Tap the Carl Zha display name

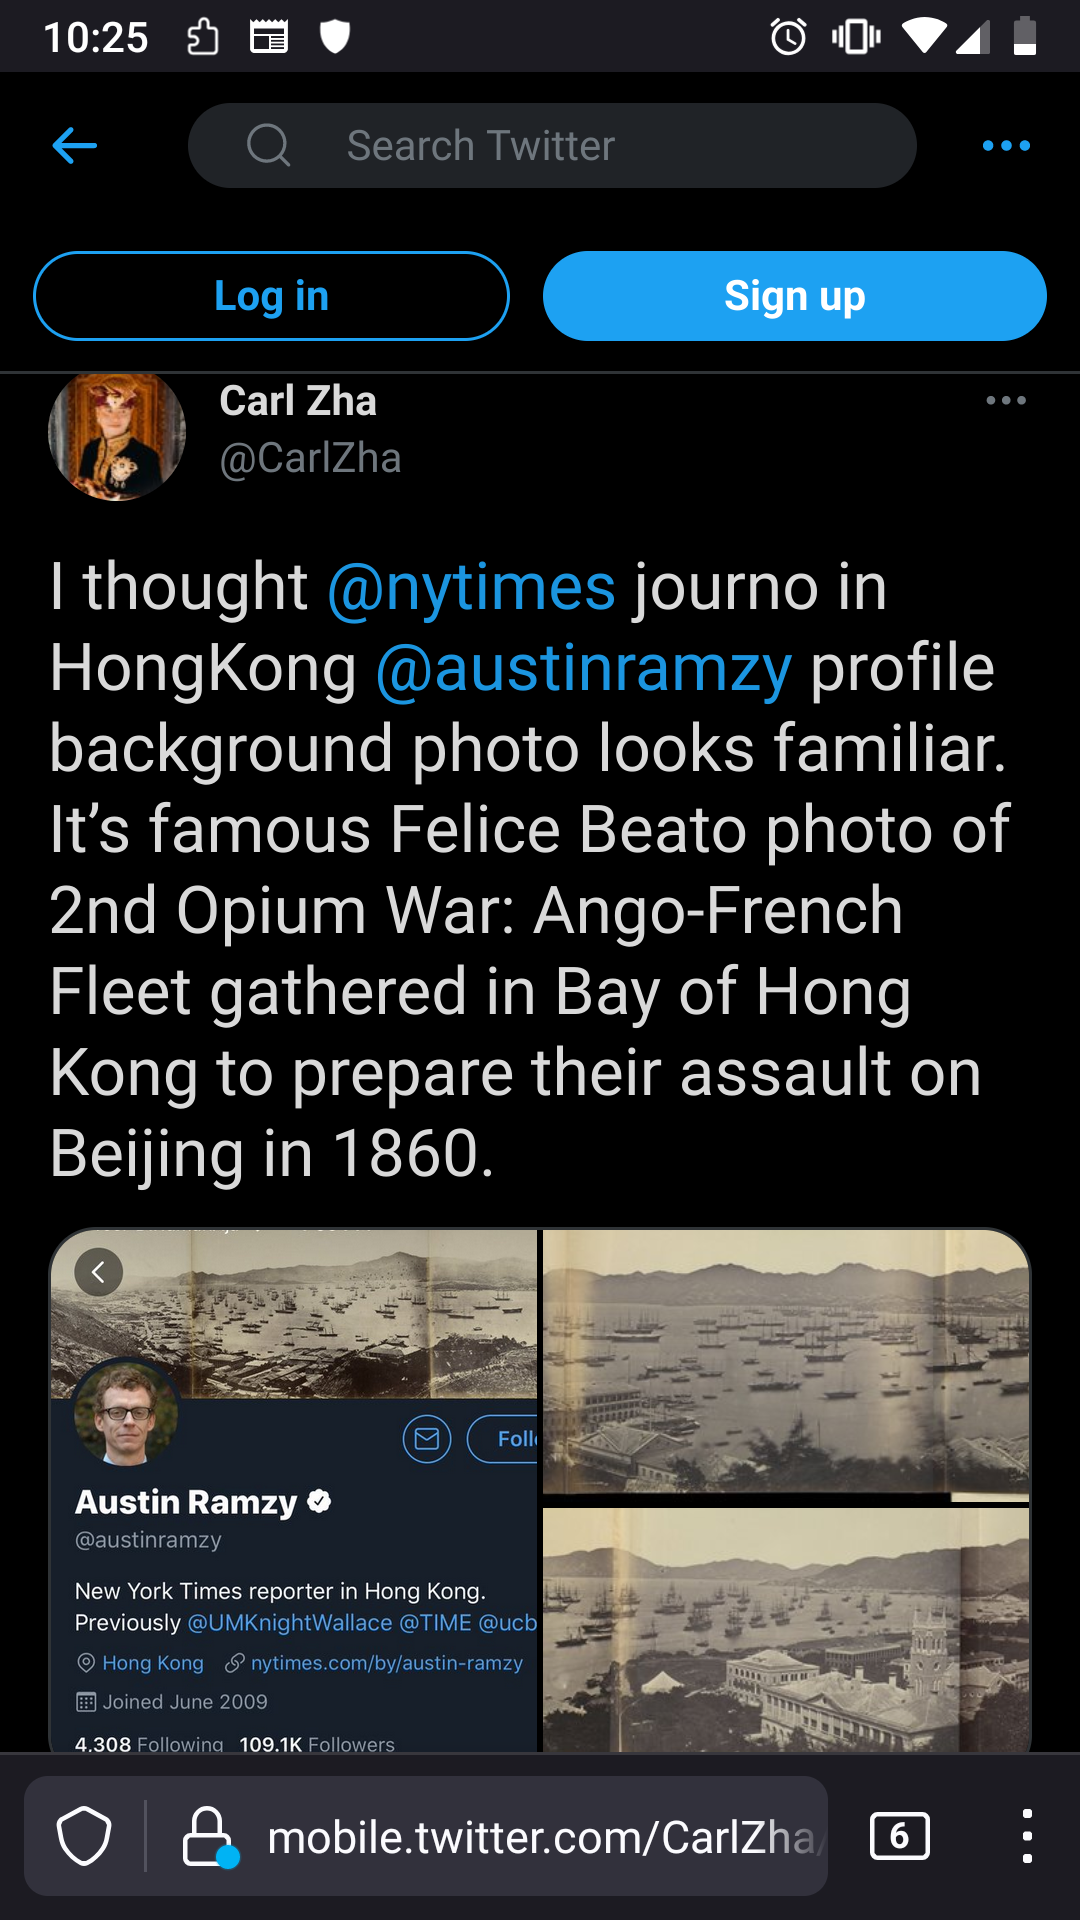(x=298, y=401)
